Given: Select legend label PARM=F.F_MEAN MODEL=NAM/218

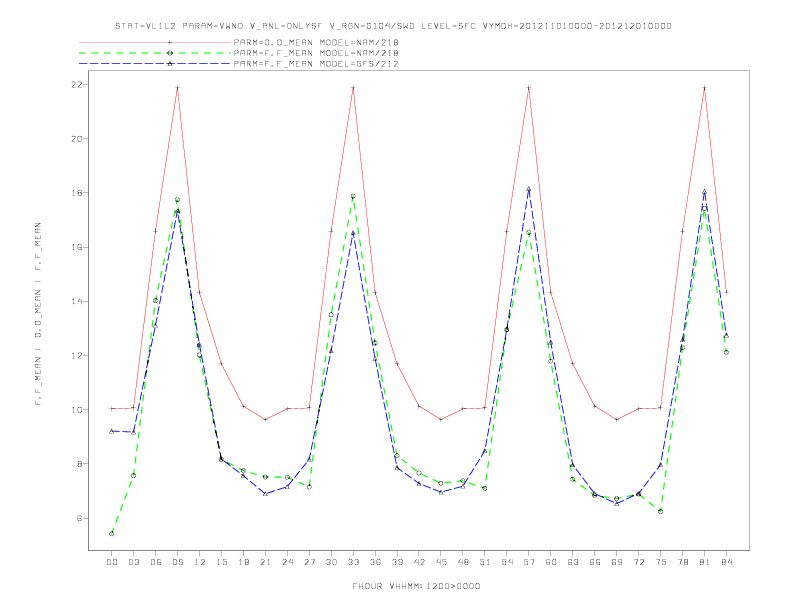Looking at the screenshot, I should (x=316, y=53).
